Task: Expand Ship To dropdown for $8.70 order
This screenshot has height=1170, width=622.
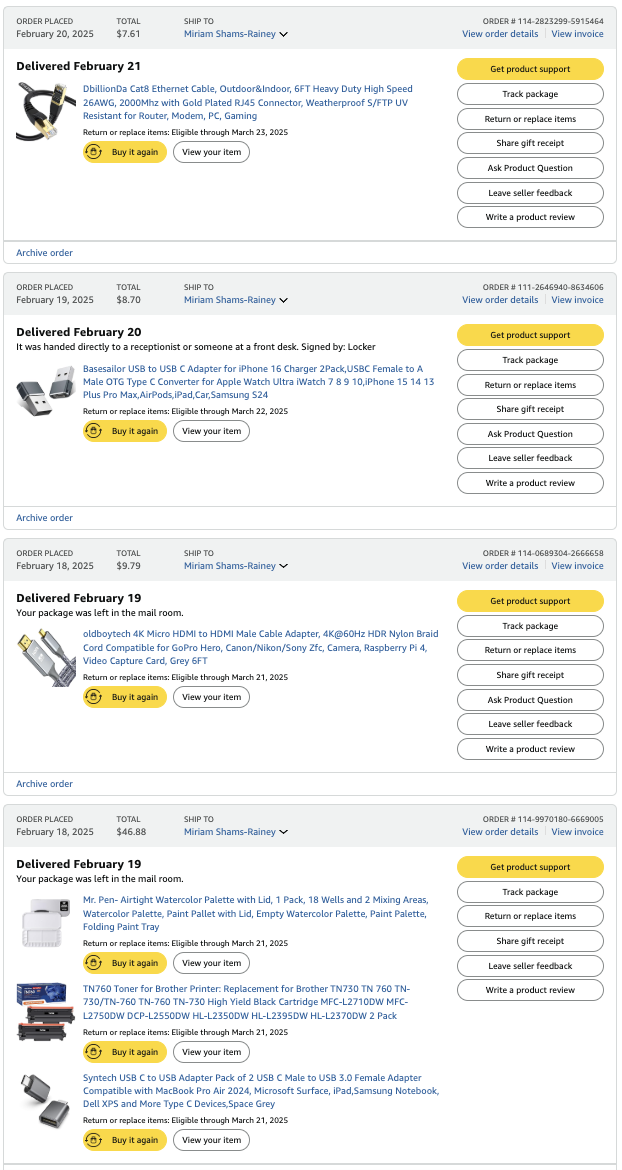Action: click(x=236, y=300)
